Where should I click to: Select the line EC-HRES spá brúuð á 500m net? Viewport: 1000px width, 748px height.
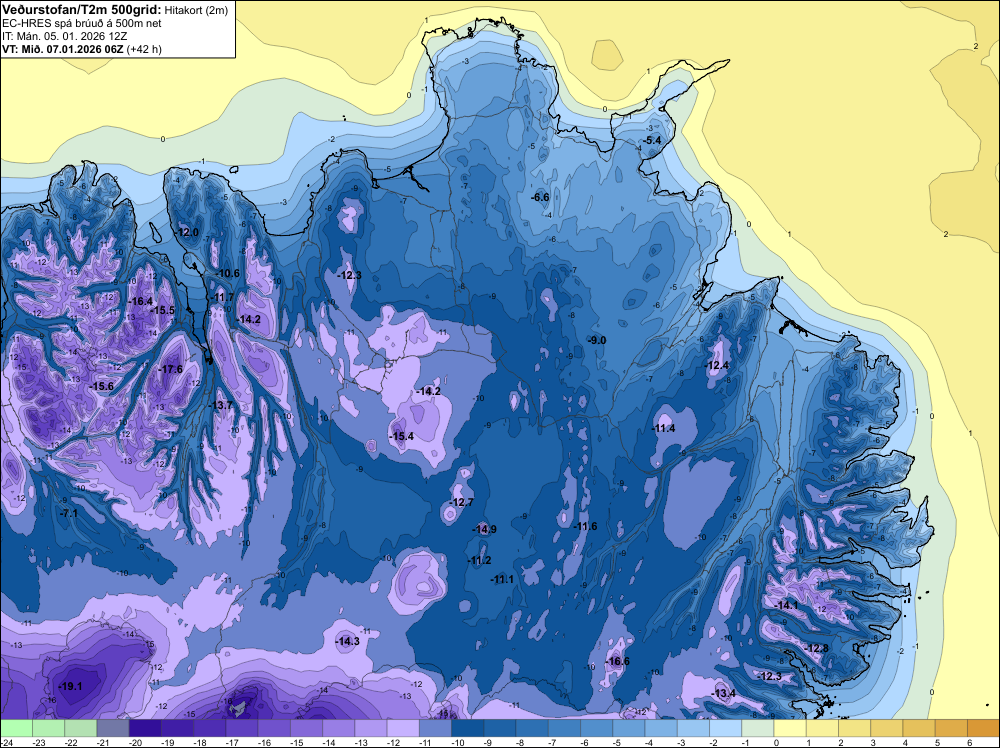pyautogui.click(x=82, y=24)
